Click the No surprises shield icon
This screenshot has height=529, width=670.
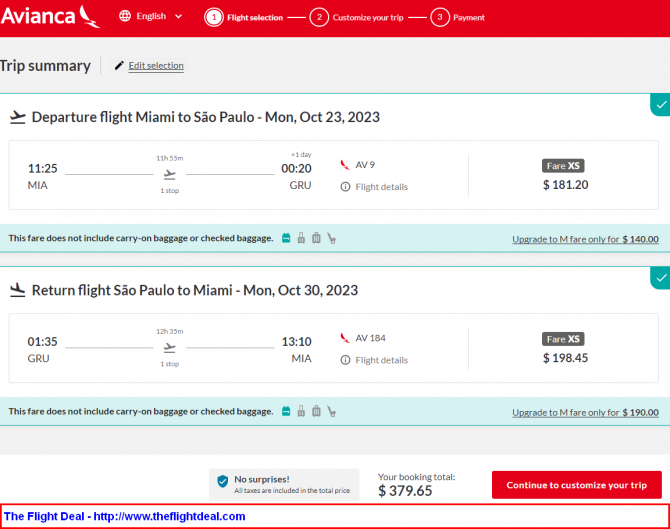(x=223, y=482)
